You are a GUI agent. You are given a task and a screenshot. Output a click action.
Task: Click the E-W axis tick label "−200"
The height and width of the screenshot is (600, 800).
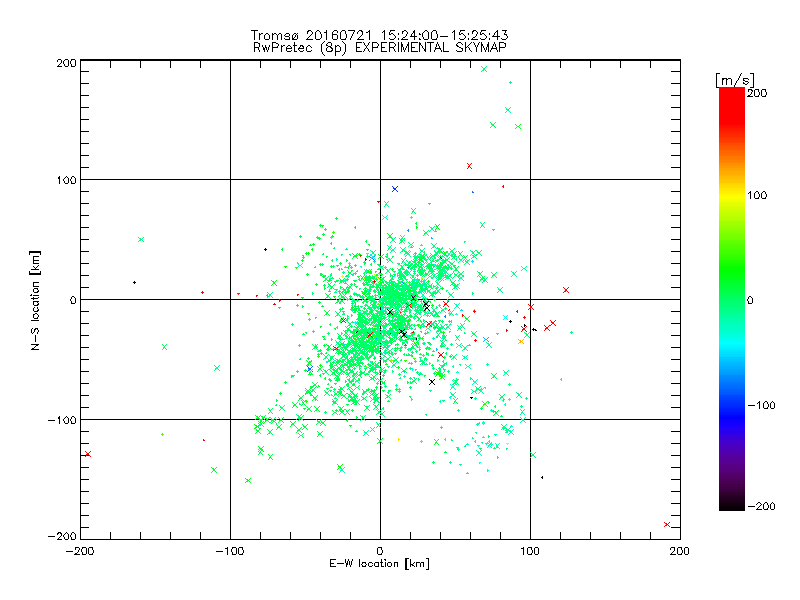(x=80, y=551)
